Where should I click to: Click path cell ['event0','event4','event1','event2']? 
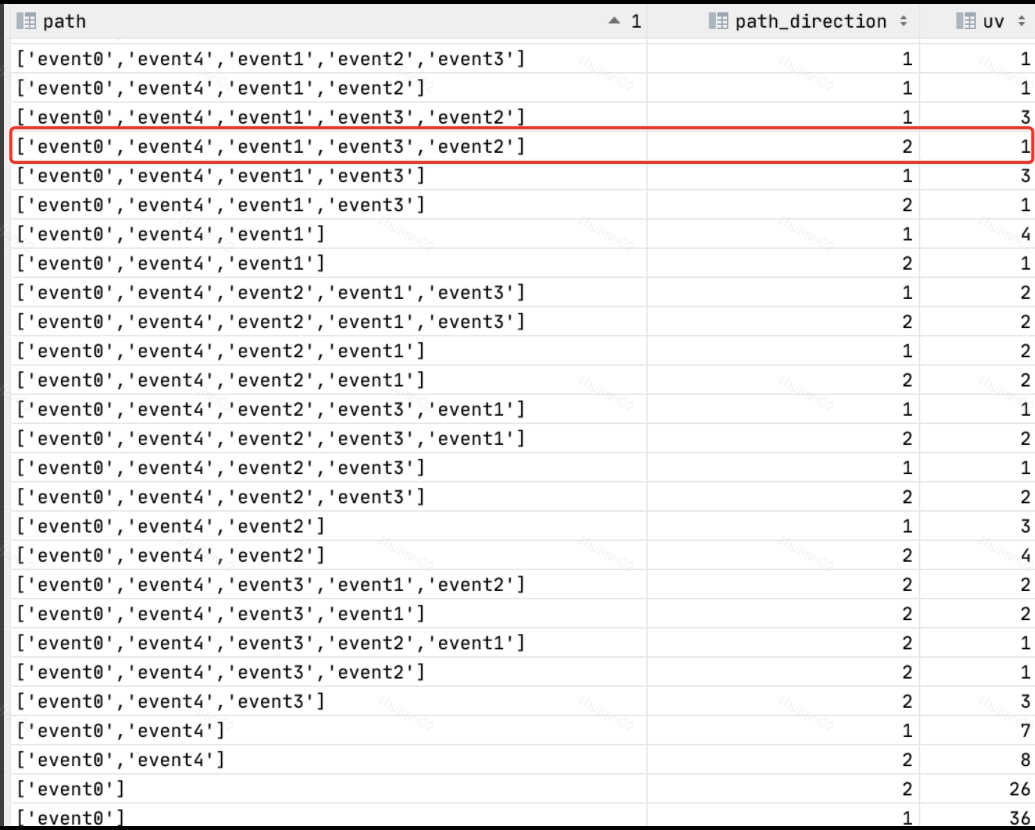pos(221,89)
